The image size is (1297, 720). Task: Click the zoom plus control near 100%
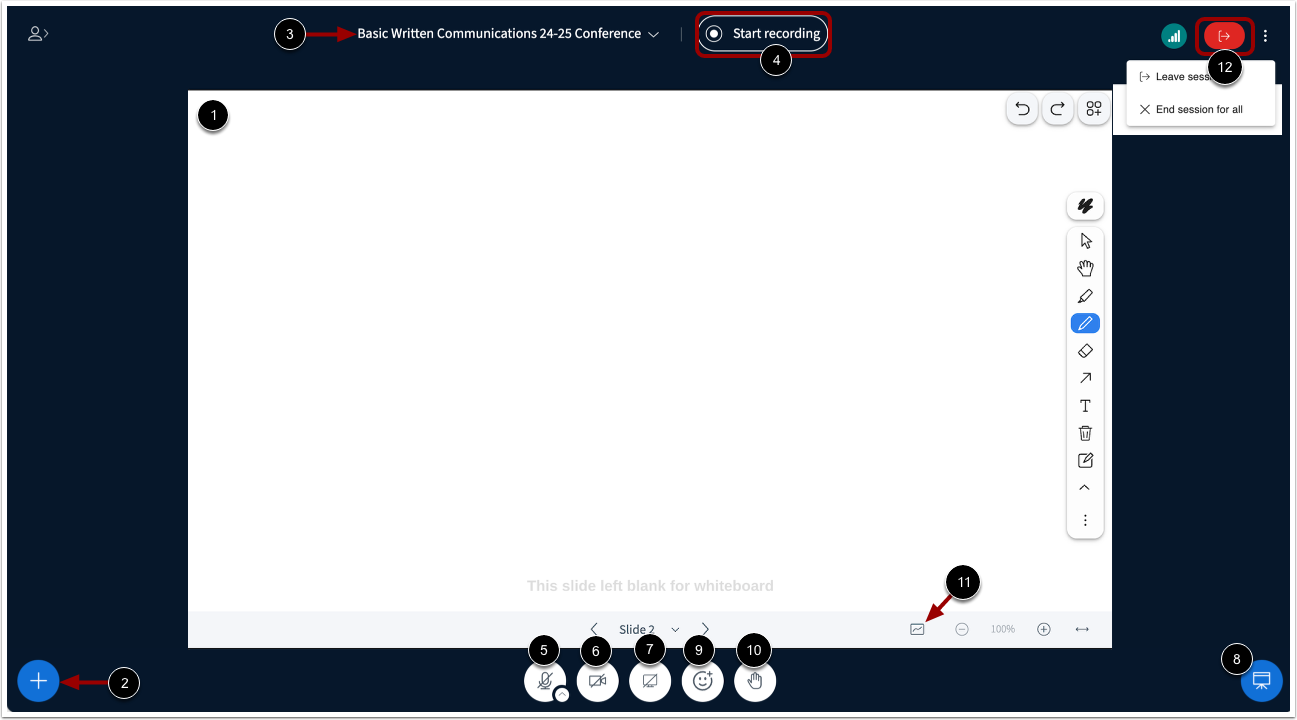tap(1043, 629)
